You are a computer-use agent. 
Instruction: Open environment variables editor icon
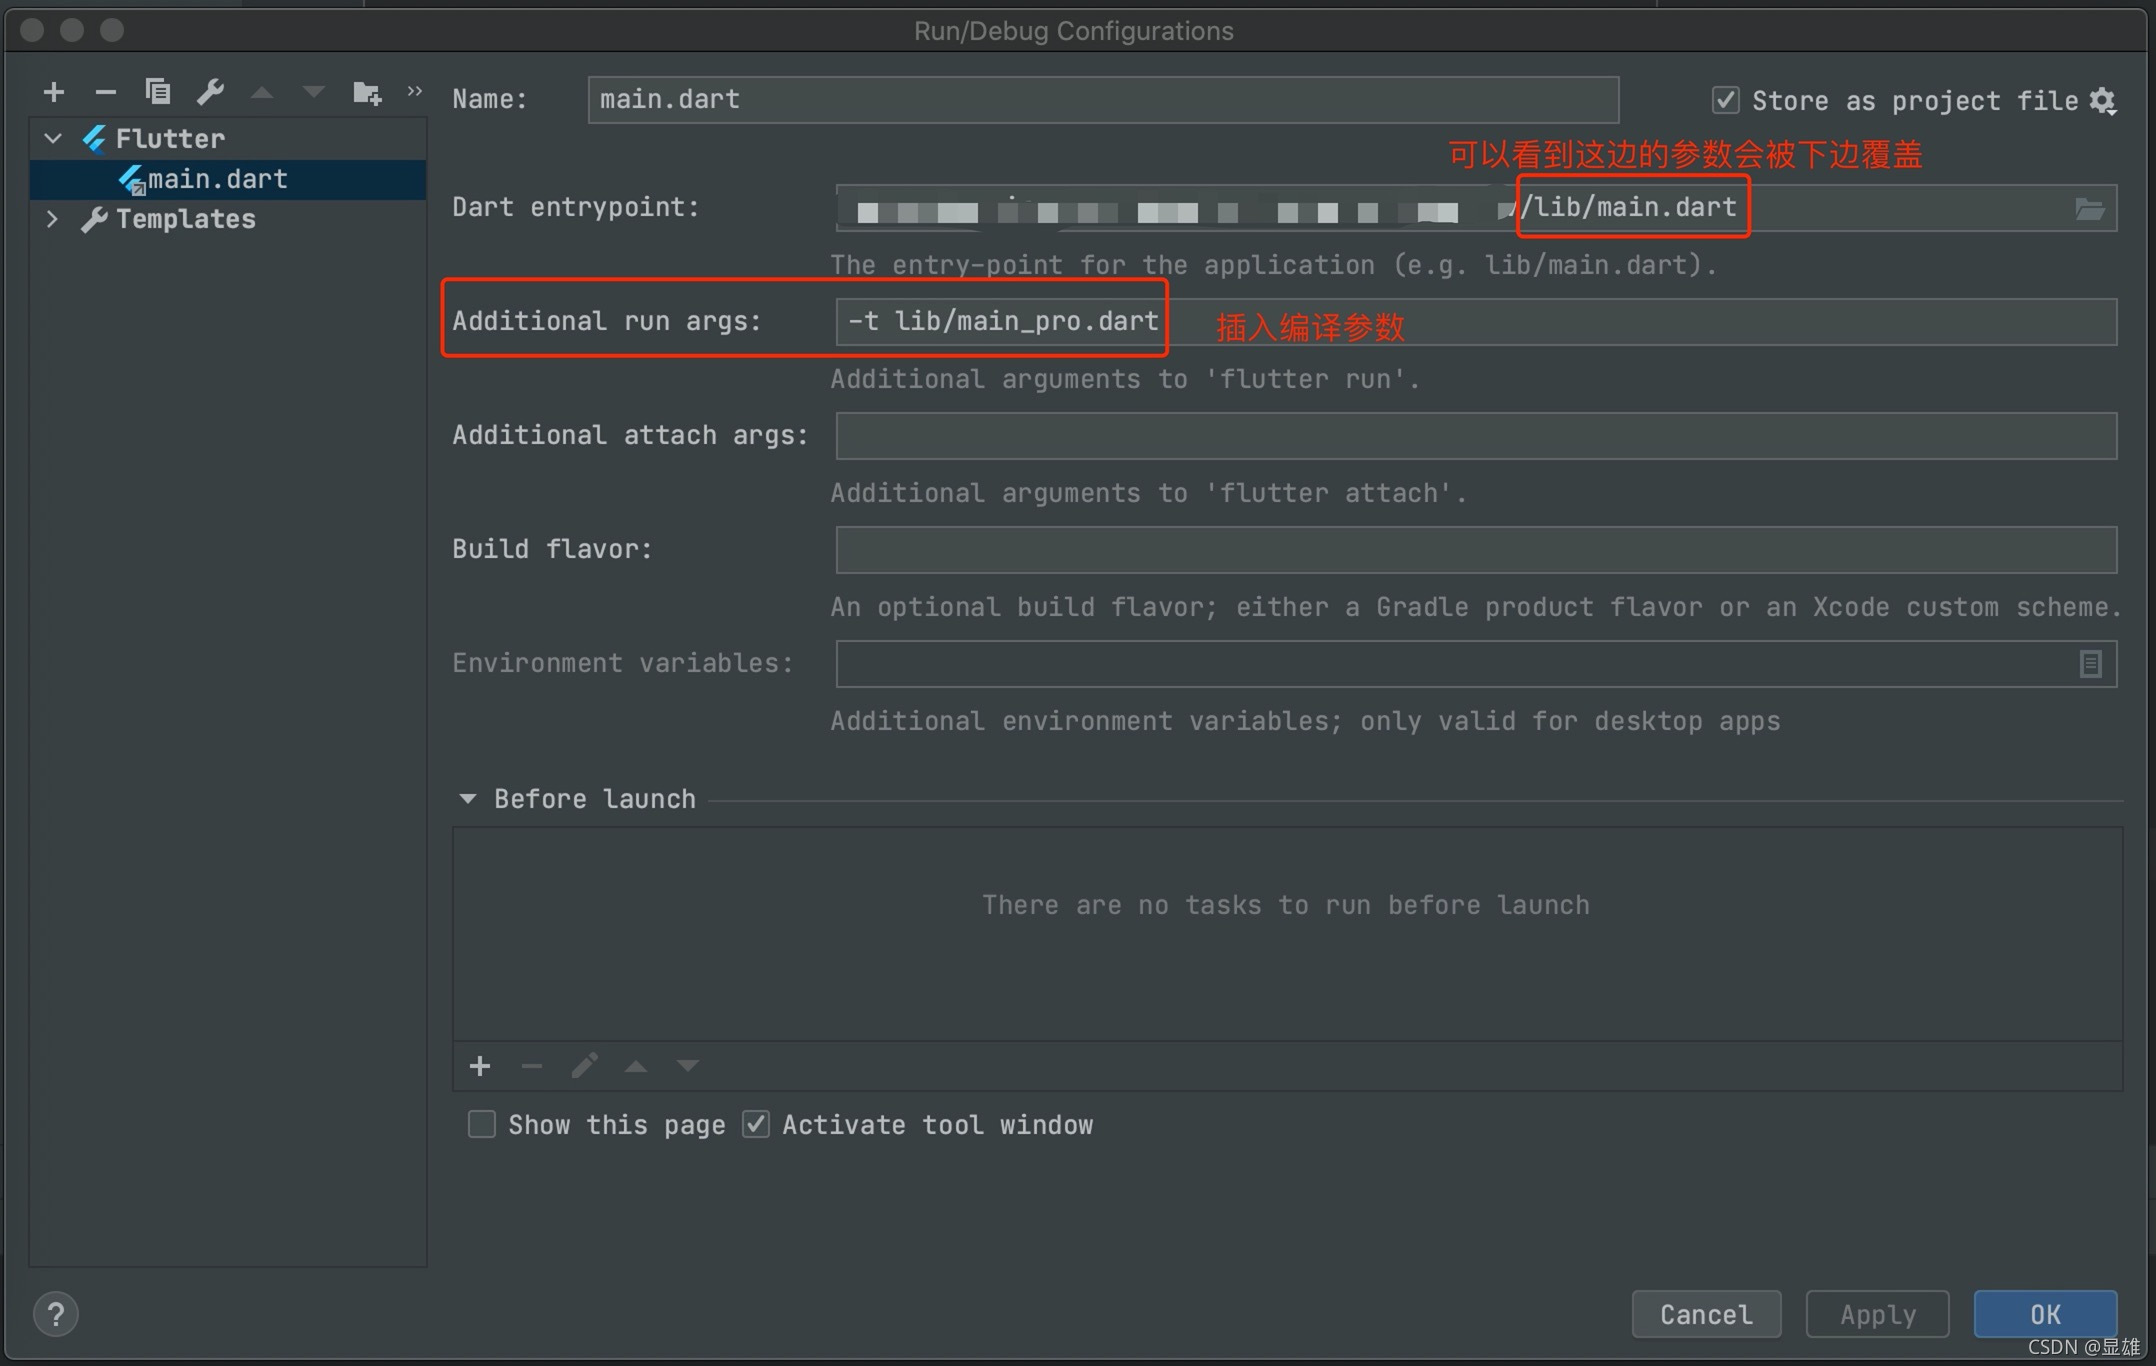[2090, 664]
